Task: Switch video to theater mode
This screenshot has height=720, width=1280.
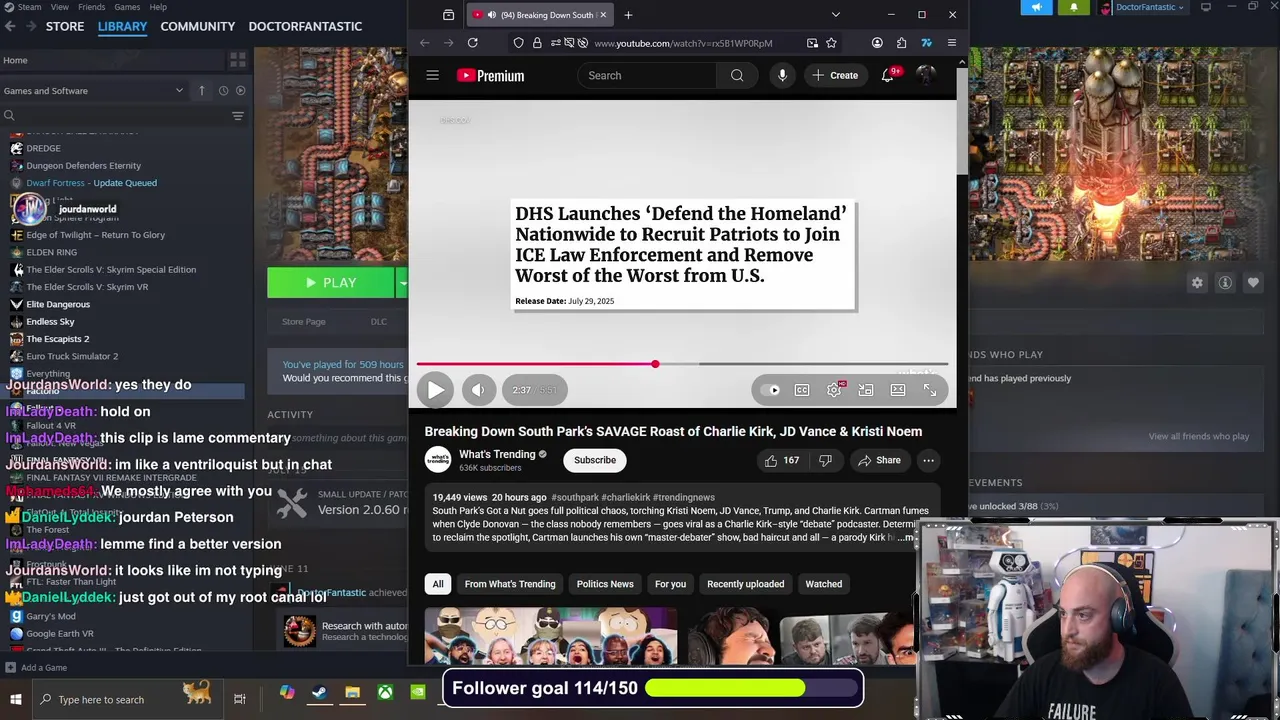Action: pyautogui.click(x=898, y=390)
